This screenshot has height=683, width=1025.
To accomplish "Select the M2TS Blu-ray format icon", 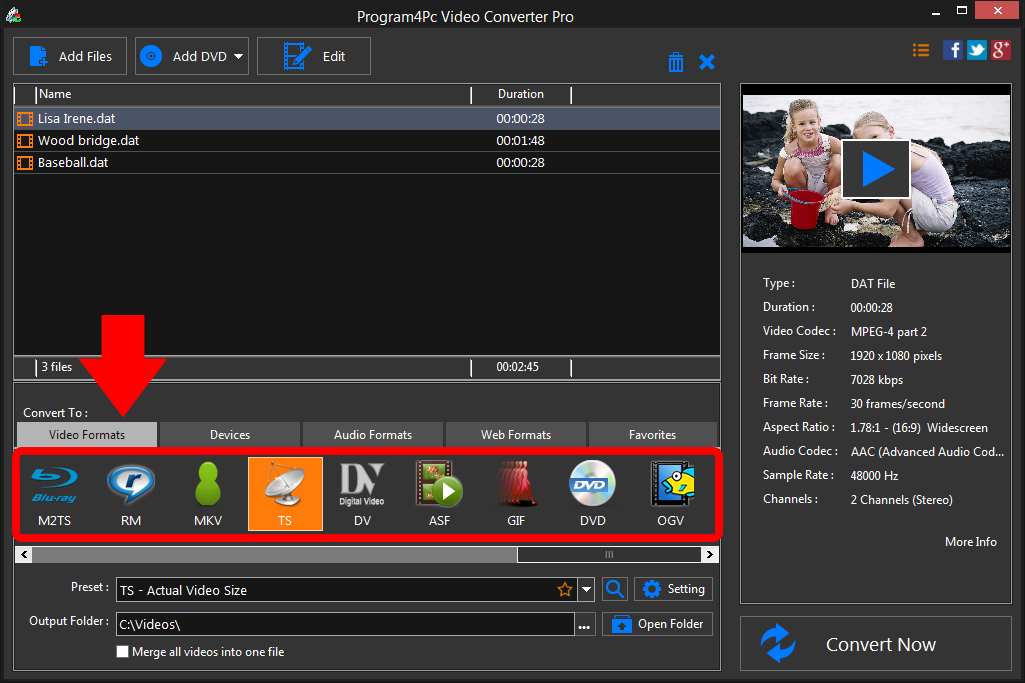I will [x=54, y=494].
